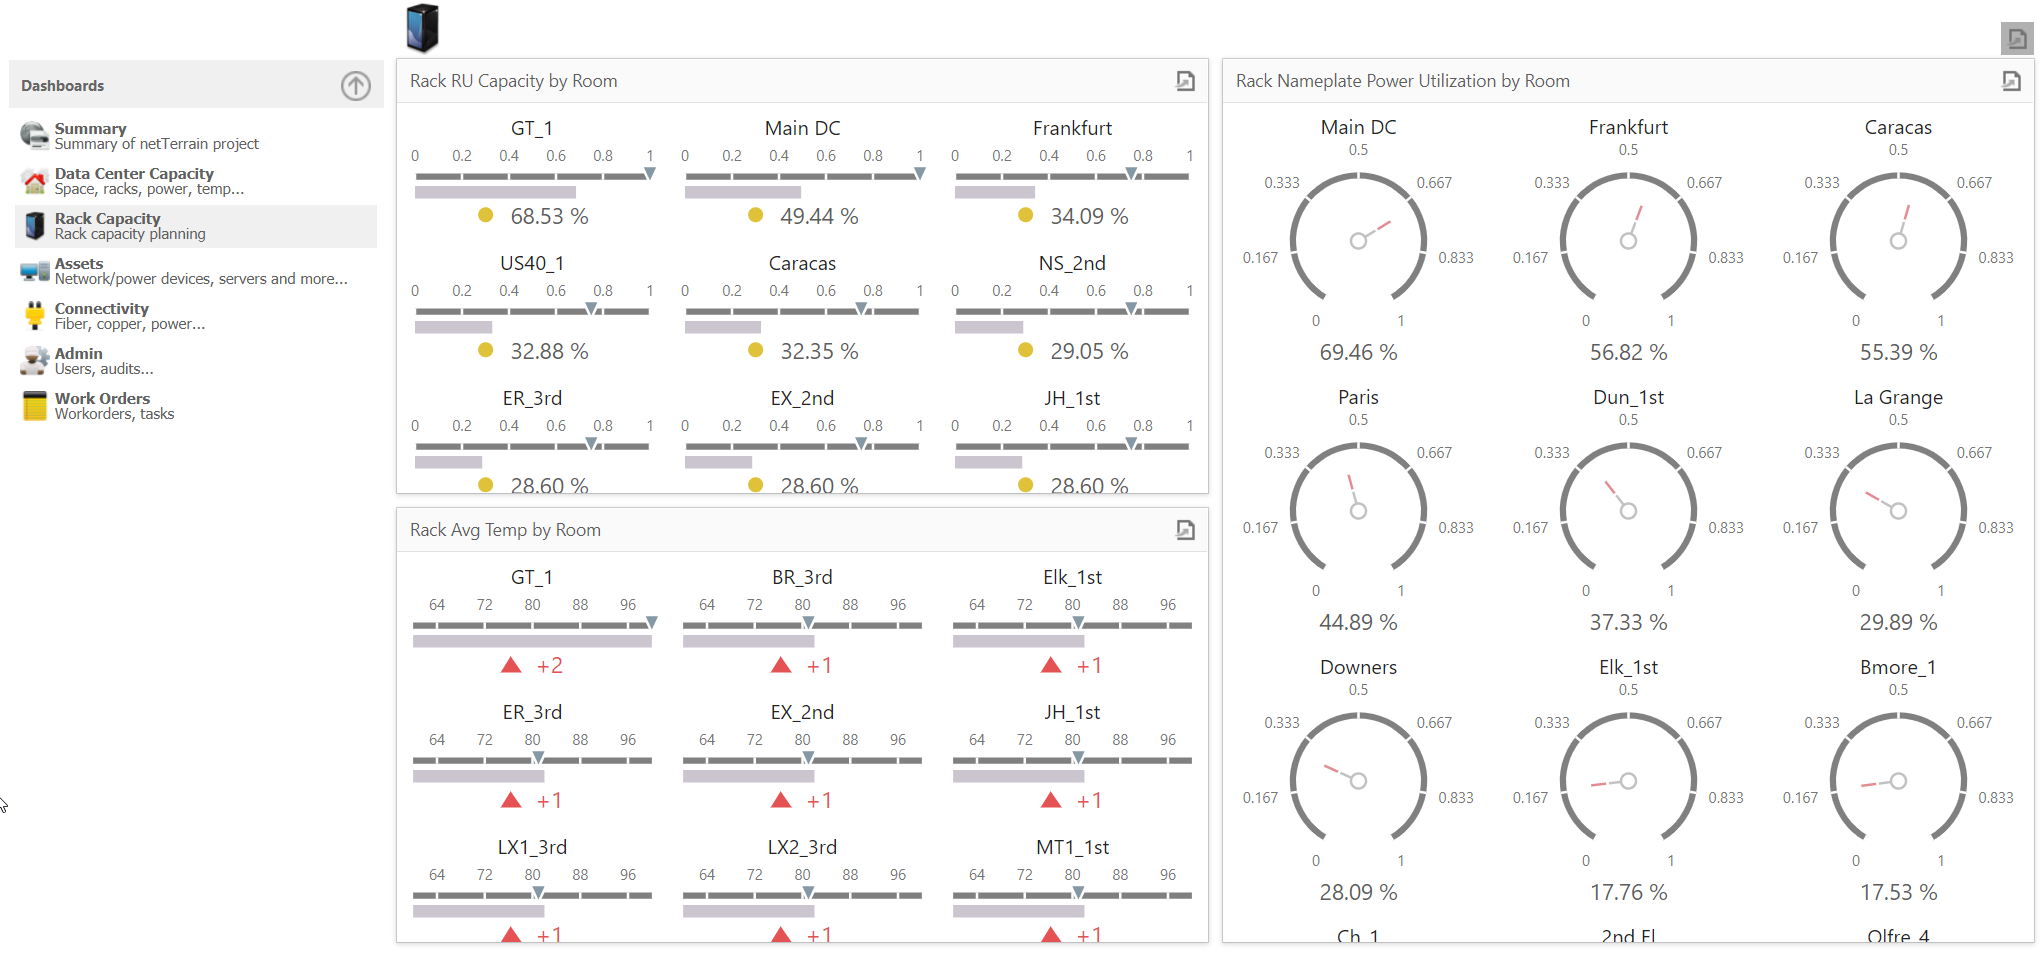The image size is (2042, 953).
Task: Collapse the Dashboards panel with up-arrow icon
Action: (x=355, y=86)
